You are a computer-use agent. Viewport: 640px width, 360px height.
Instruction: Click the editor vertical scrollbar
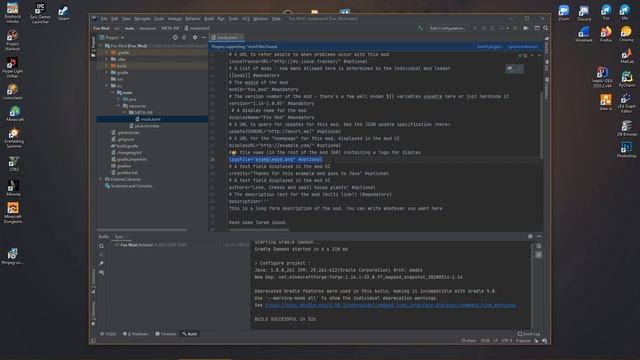click(542, 125)
